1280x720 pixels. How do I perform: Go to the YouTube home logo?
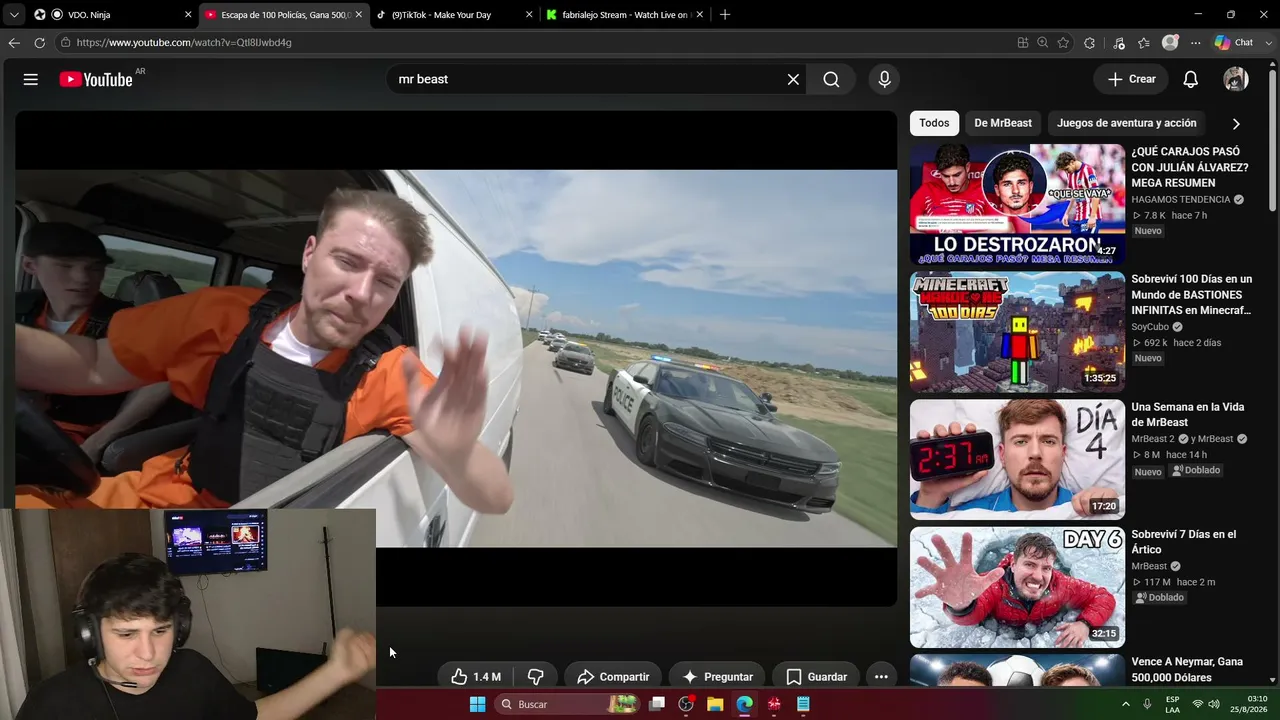tap(96, 79)
